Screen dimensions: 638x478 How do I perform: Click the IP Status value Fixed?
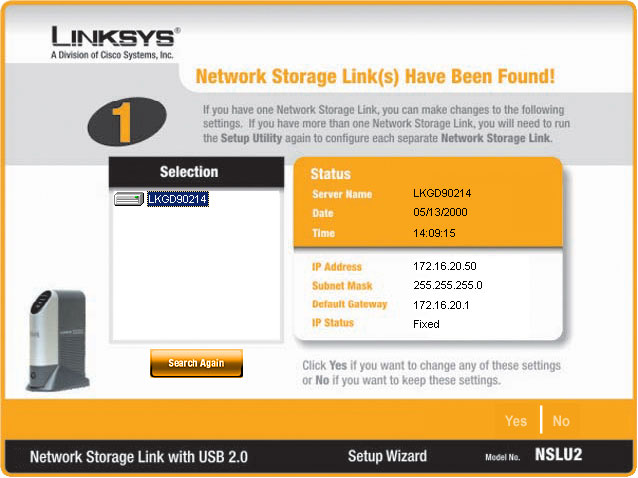tap(426, 324)
